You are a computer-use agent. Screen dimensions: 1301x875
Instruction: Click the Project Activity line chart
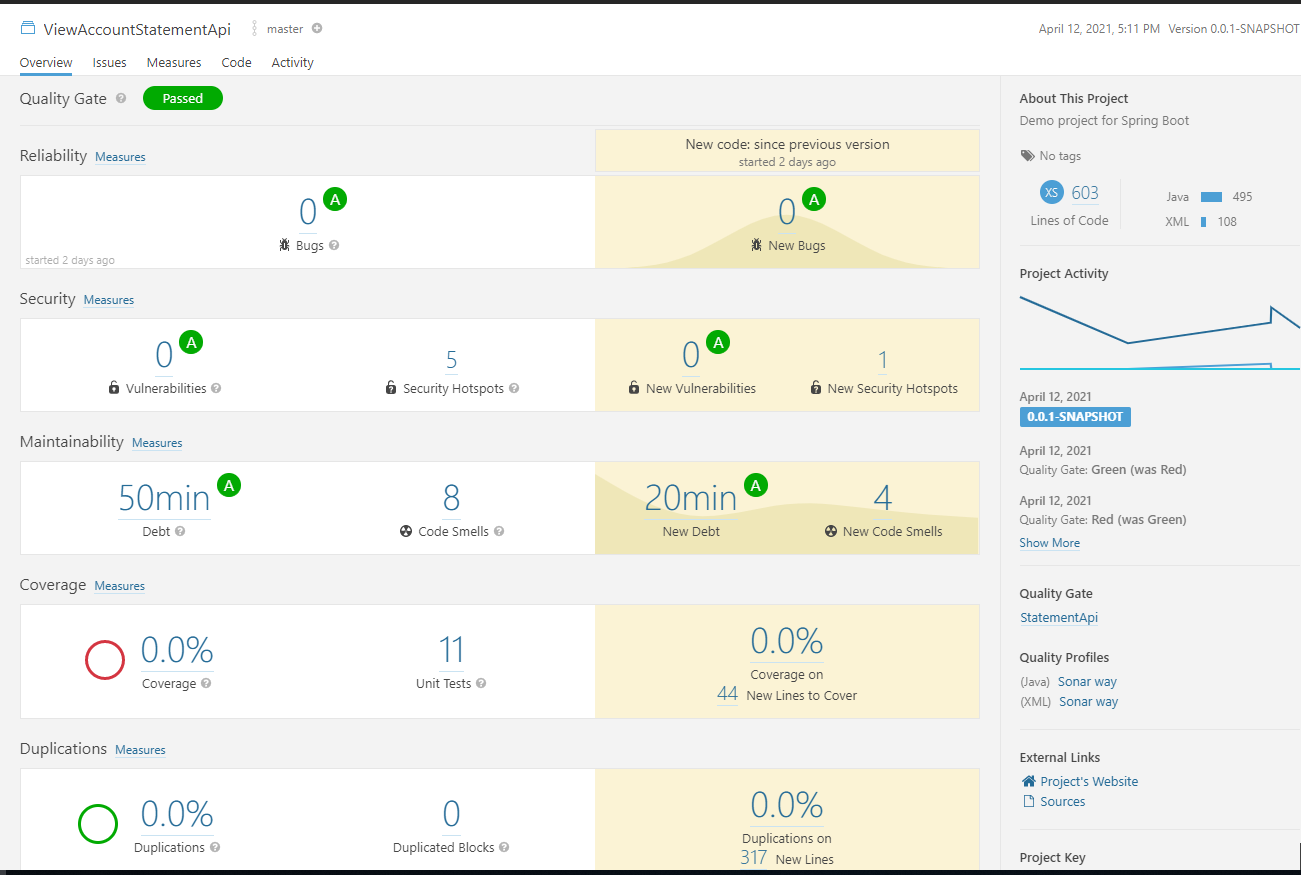1160,332
